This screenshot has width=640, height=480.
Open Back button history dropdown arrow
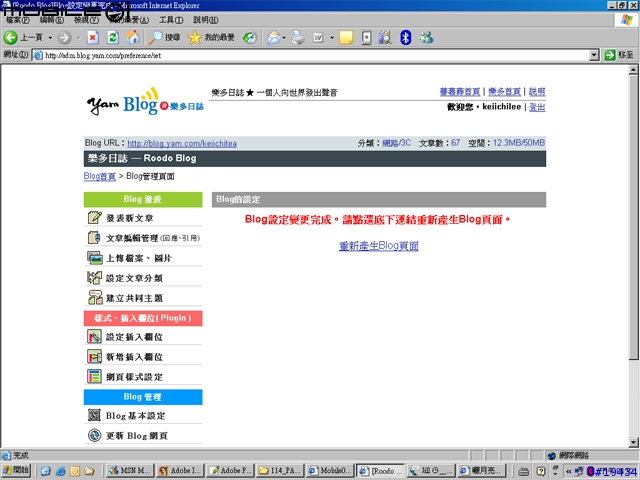coord(50,38)
